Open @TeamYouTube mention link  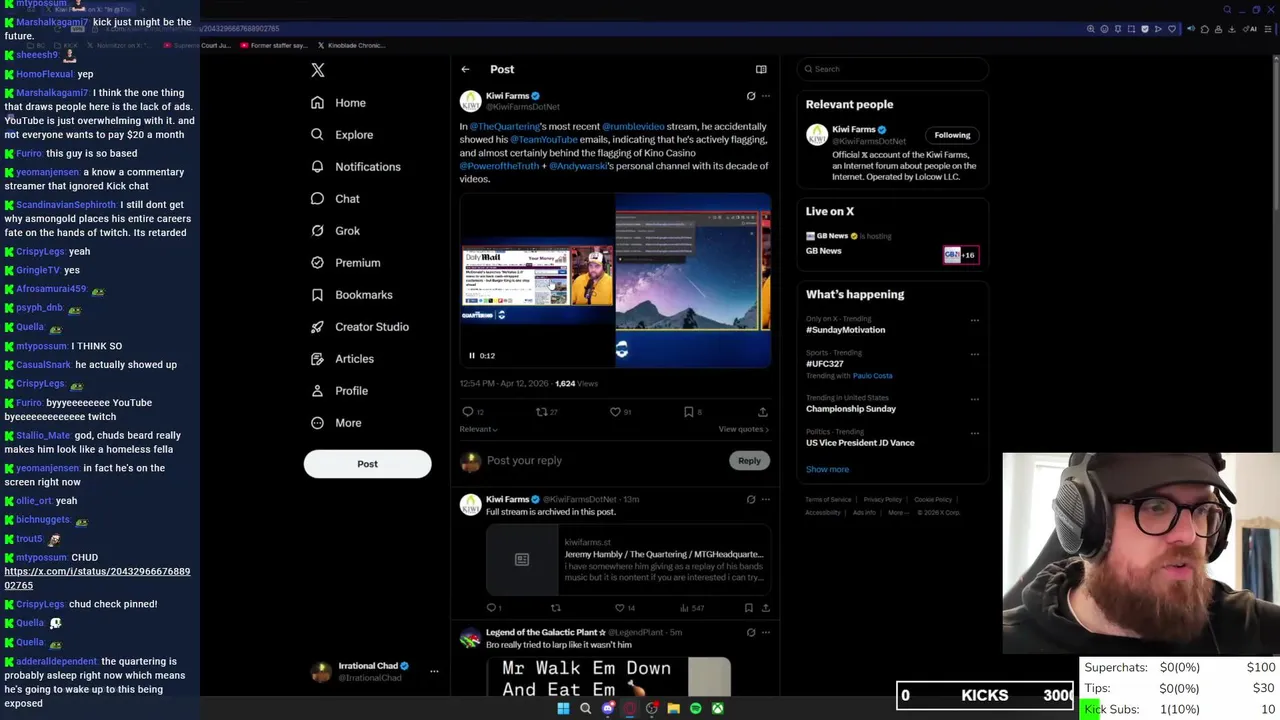point(544,140)
